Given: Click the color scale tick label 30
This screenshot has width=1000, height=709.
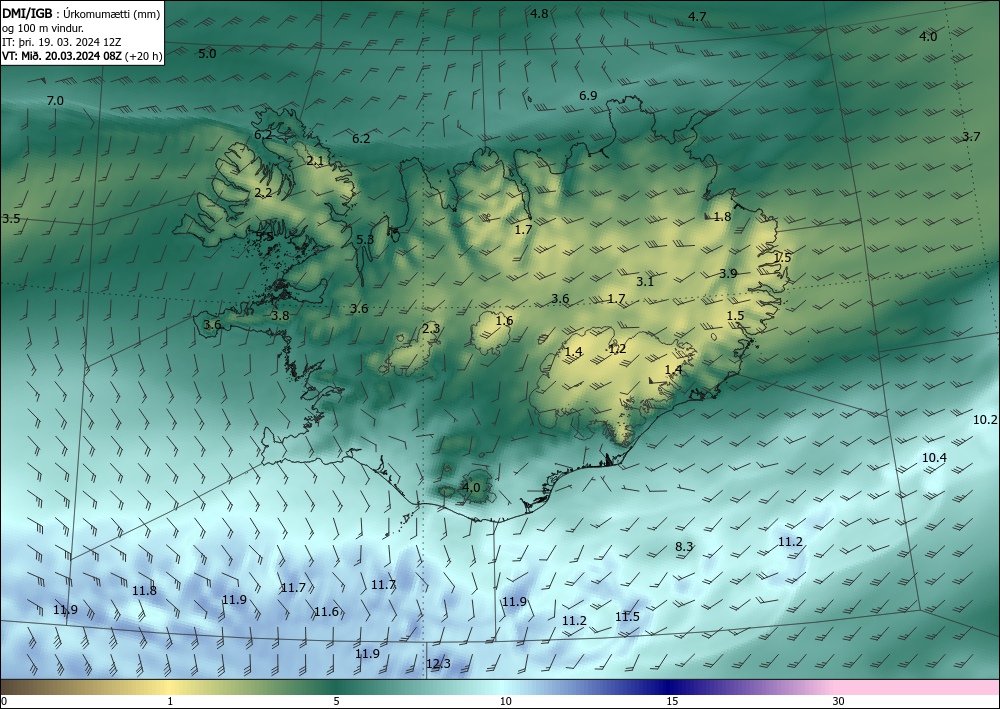Looking at the screenshot, I should pos(839,702).
